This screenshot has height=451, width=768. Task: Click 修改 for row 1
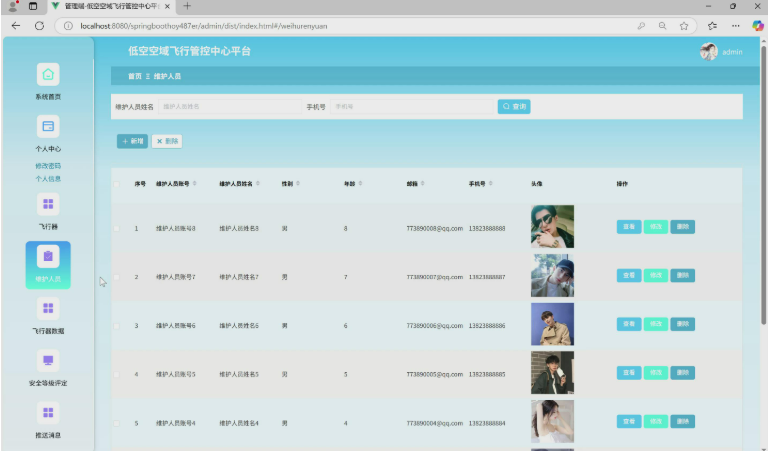tap(656, 227)
